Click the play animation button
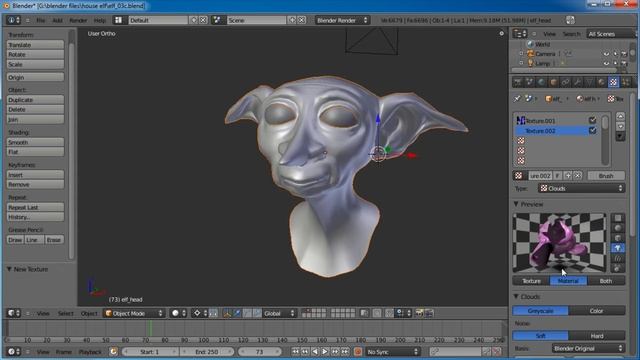Screen dimensions: 640x360 tap(325, 351)
